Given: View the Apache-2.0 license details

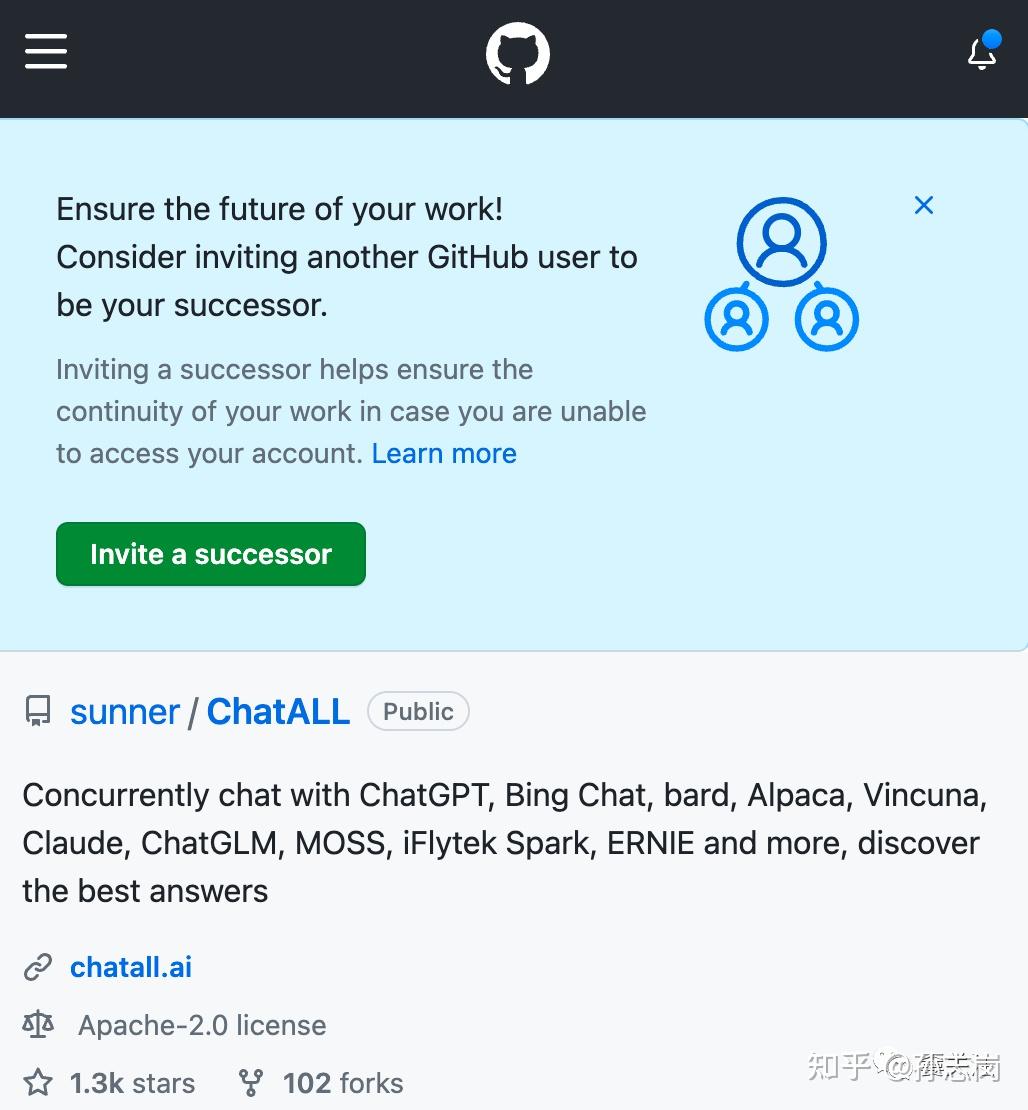Looking at the screenshot, I should click(202, 1024).
